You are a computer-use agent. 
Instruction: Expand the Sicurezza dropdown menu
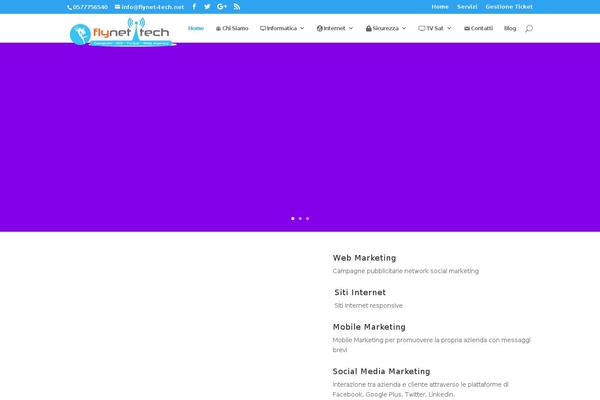[386, 28]
